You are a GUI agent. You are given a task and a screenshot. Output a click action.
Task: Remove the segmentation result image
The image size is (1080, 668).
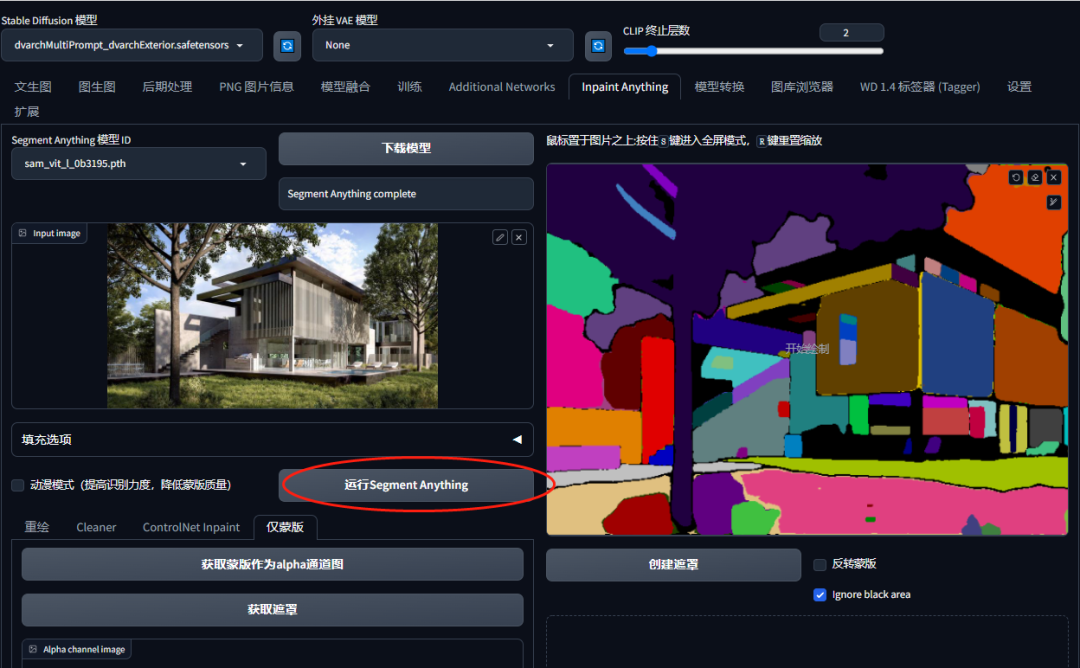(x=1054, y=178)
